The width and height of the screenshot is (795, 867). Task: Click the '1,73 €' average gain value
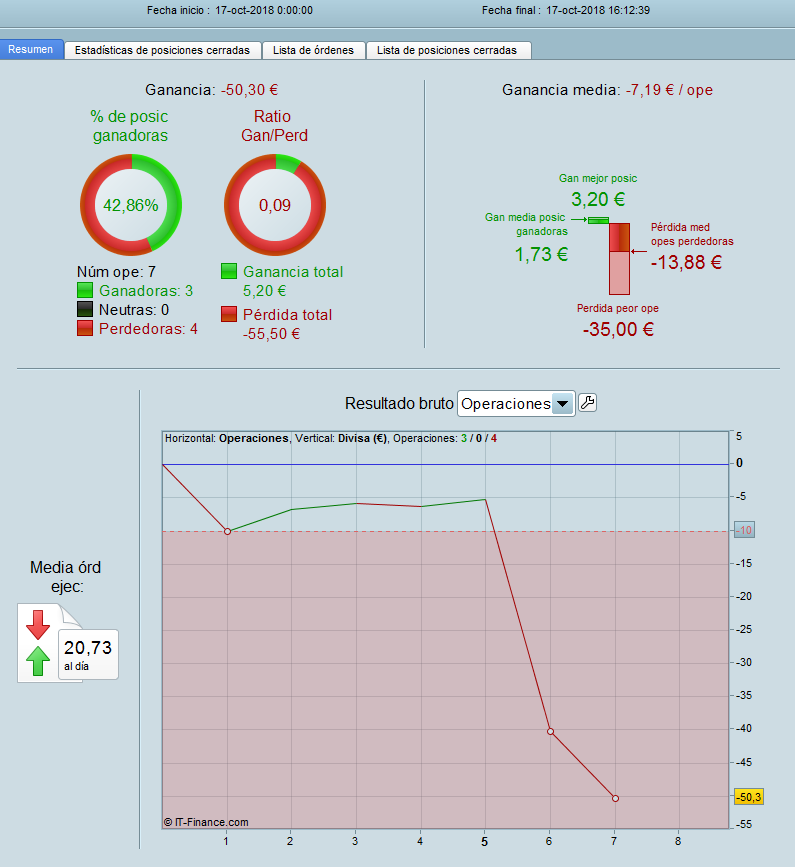(541, 254)
